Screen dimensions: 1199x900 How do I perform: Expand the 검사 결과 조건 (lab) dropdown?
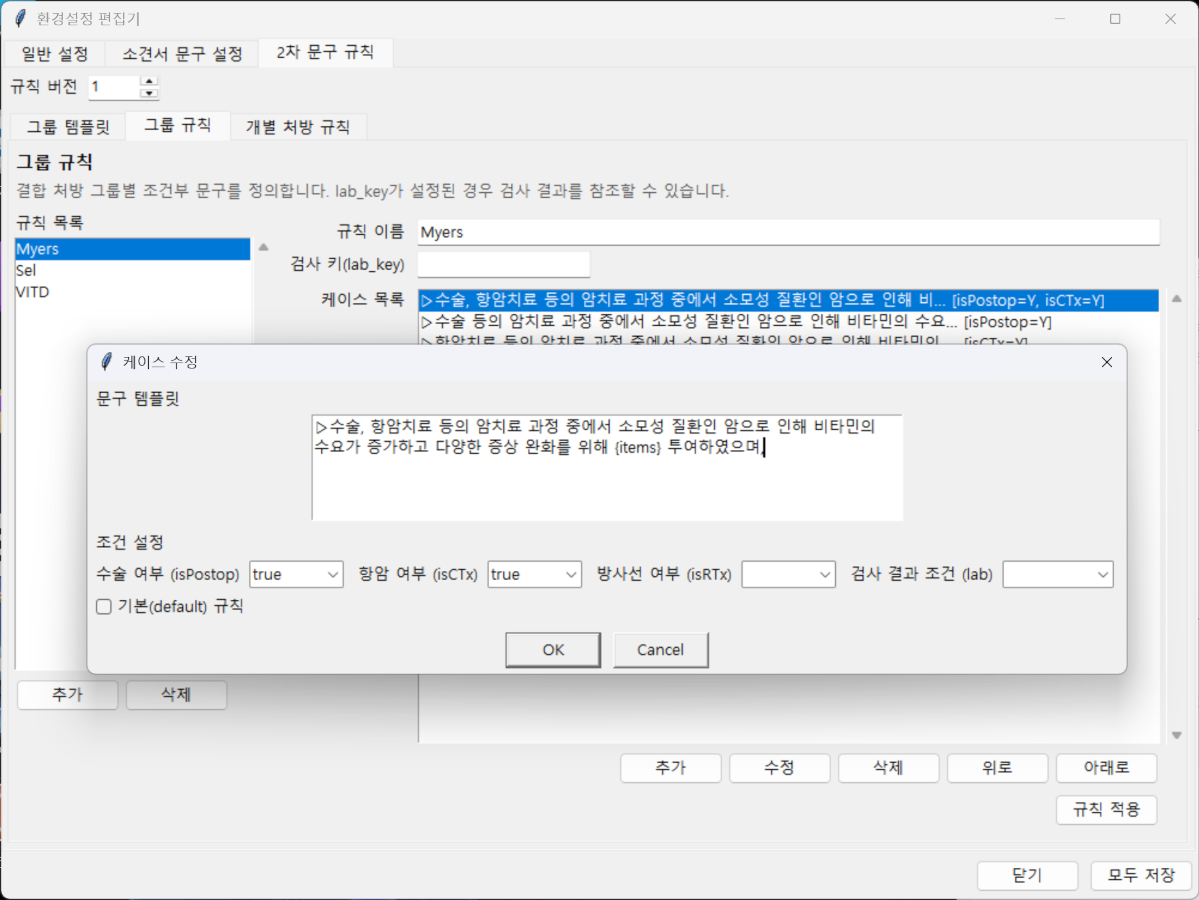1057,574
